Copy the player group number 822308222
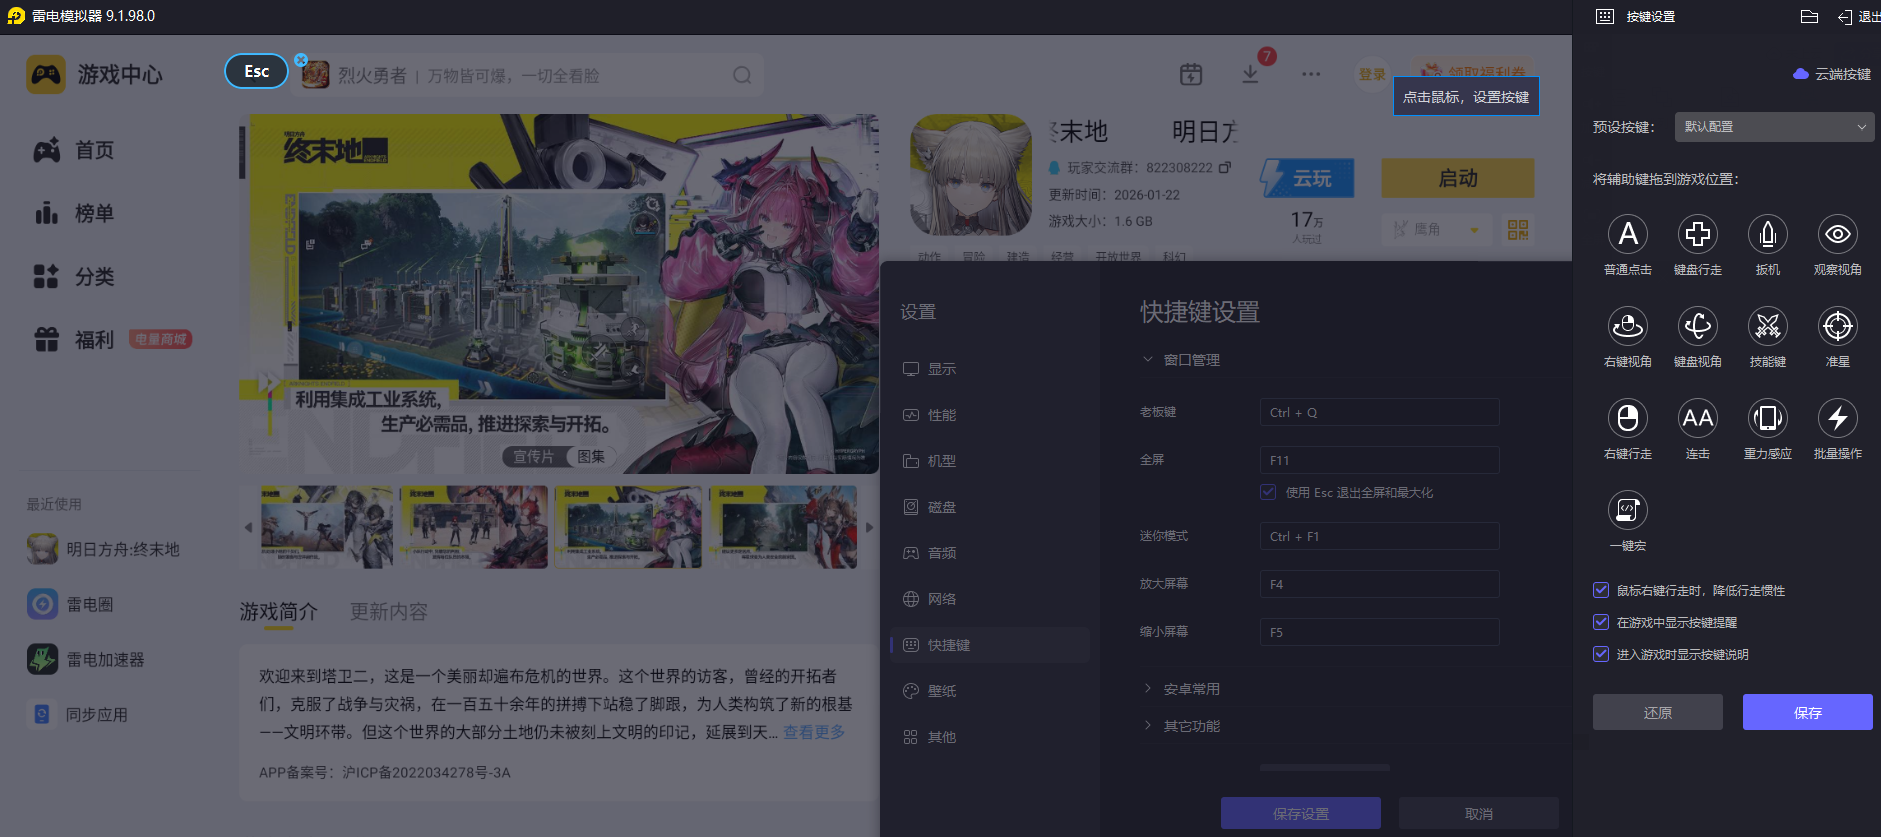 click(1225, 167)
